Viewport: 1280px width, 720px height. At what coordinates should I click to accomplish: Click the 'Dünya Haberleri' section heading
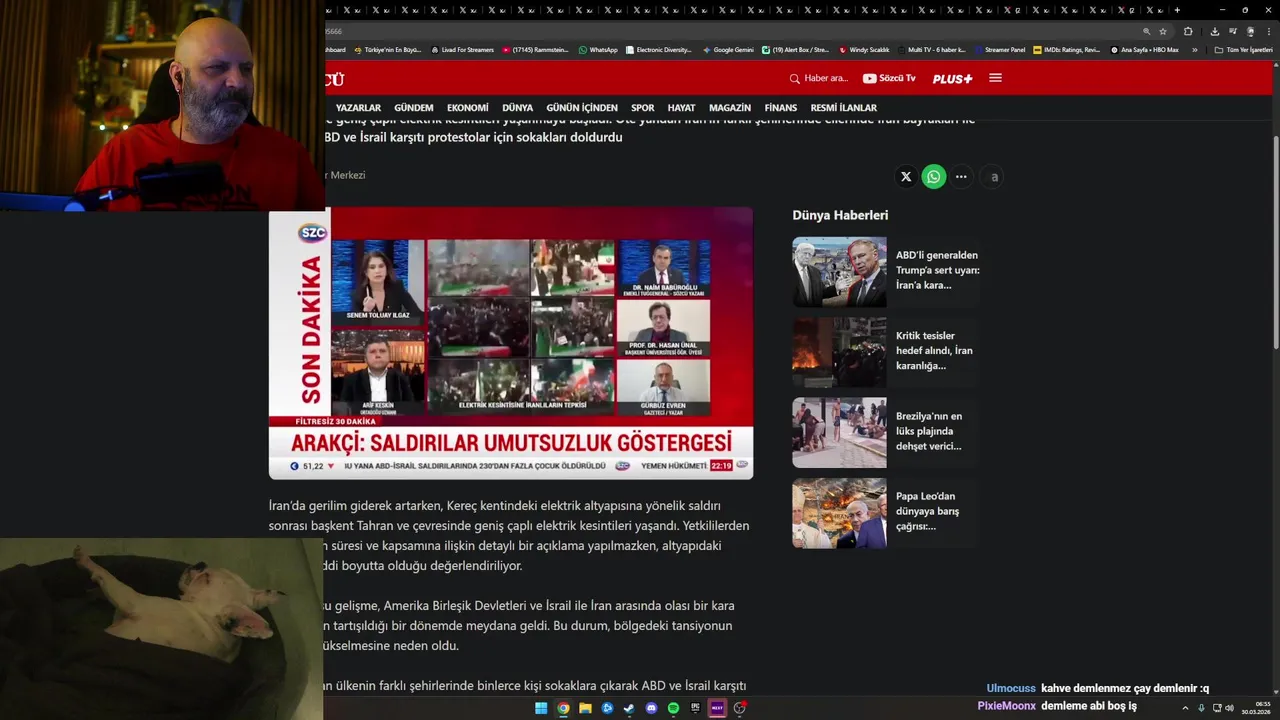coord(840,215)
